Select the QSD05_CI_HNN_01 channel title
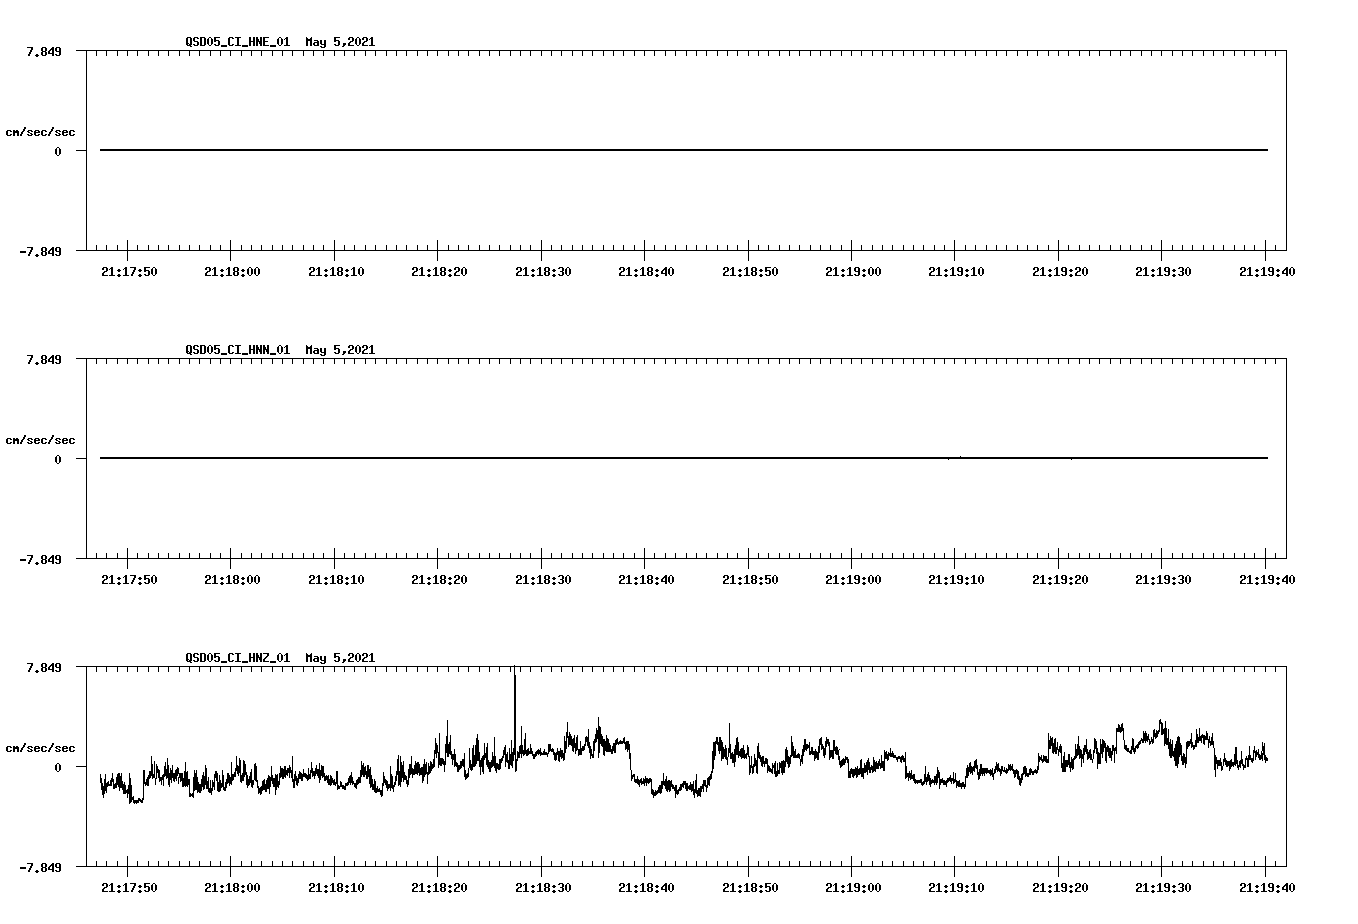This screenshot has height=924, width=1358. click(236, 350)
